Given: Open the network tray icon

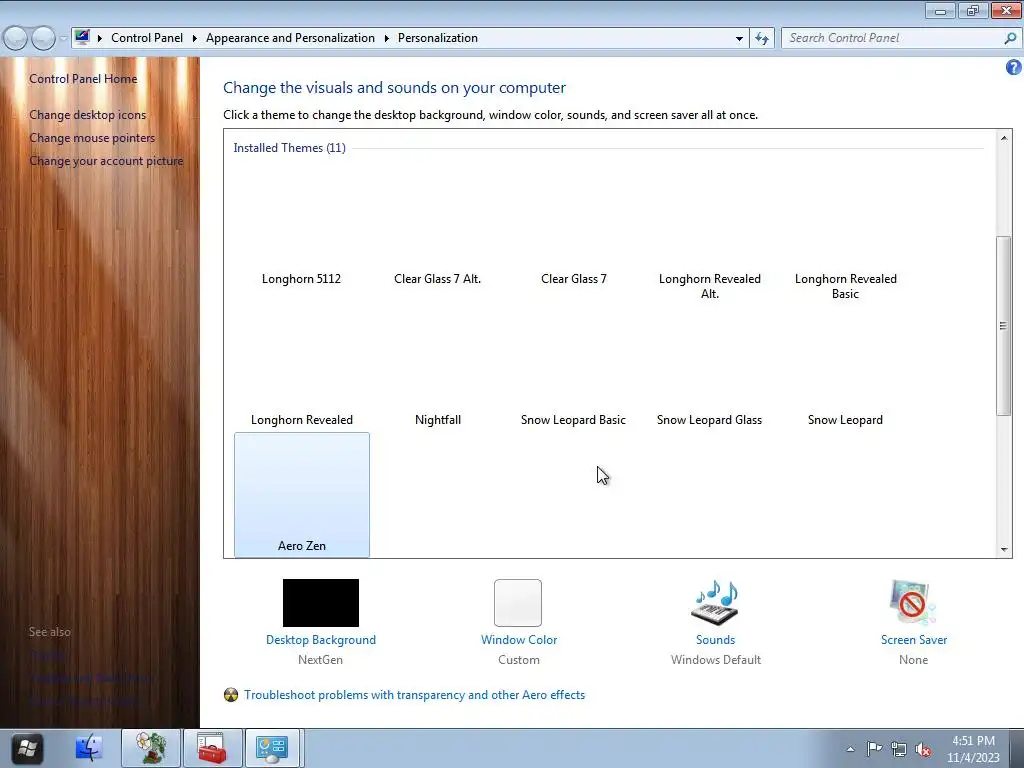Looking at the screenshot, I should (x=899, y=749).
